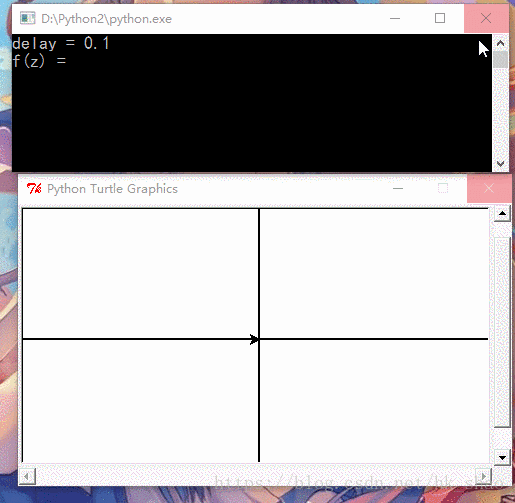This screenshot has height=503, width=515.
Task: Click the turtle canvas scroll-left arrow
Action: (x=27, y=476)
